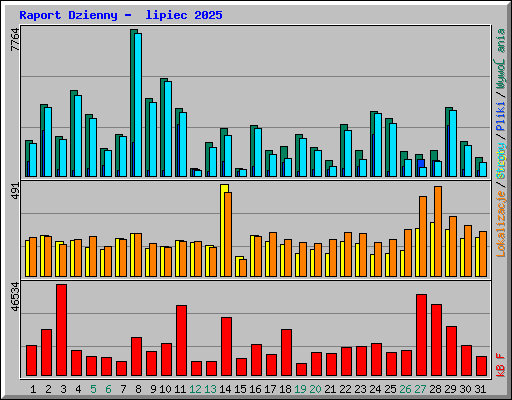This screenshot has height=400, width=512.
Task: Click the dark green bar for day 10
Action: click(x=163, y=128)
